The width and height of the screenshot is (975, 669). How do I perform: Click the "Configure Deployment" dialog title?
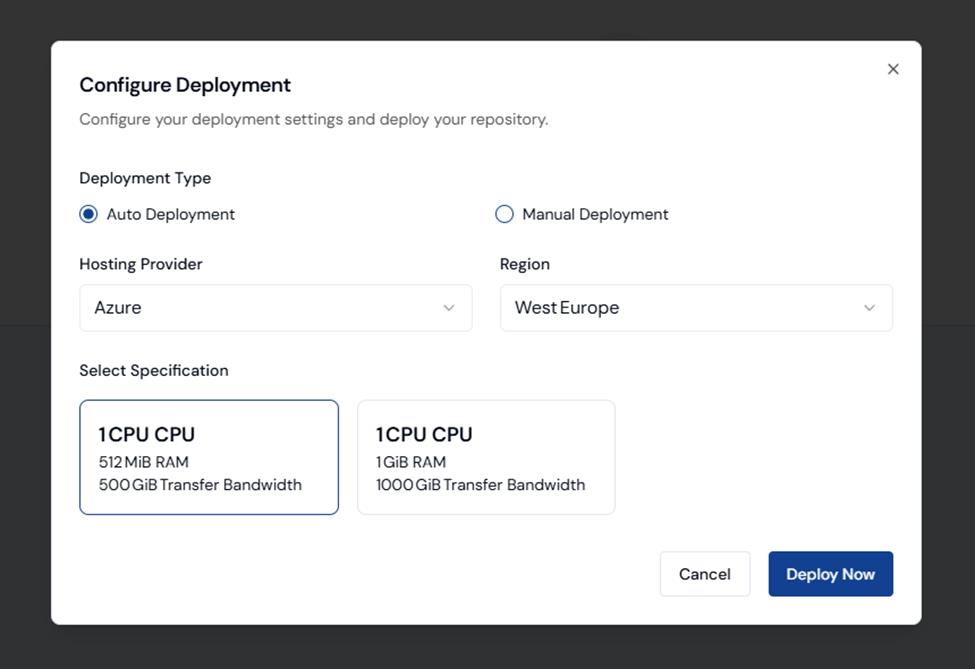pos(185,85)
